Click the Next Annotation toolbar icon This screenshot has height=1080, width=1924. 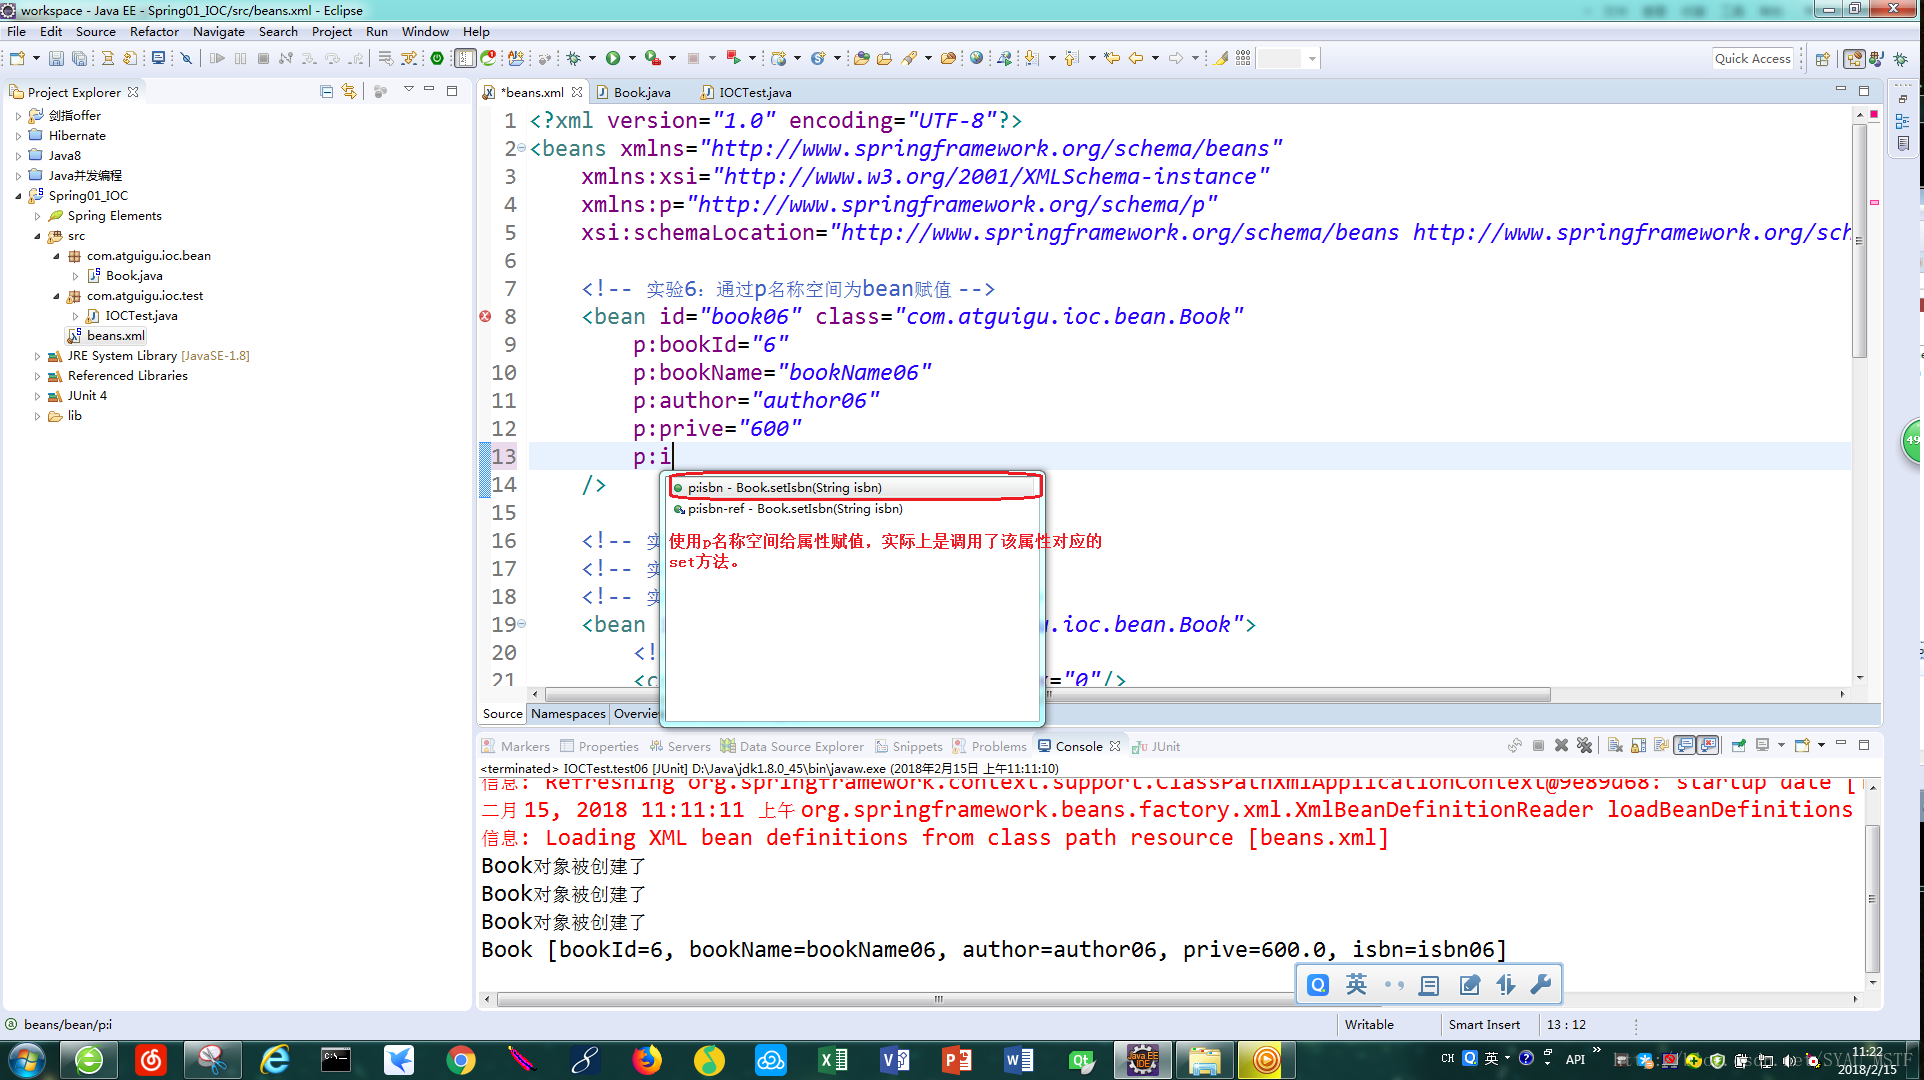(x=1032, y=59)
